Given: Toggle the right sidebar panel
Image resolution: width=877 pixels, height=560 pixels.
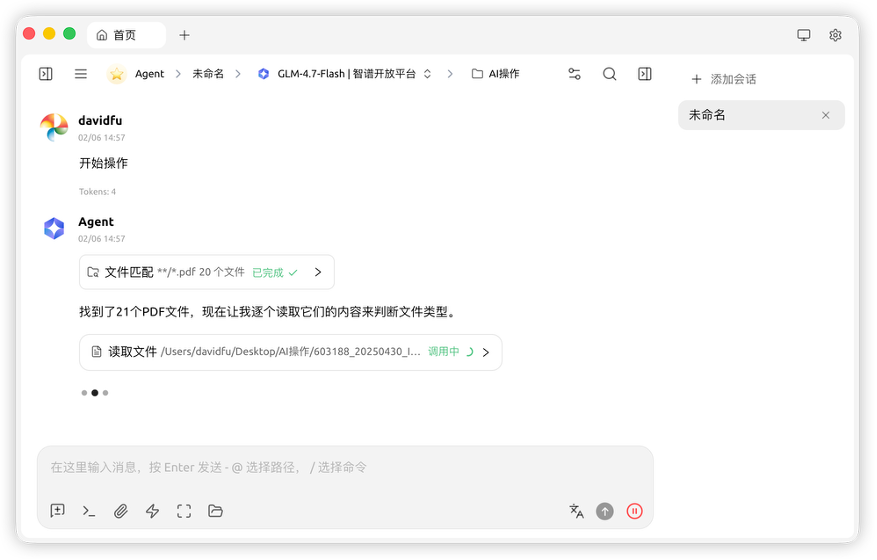Looking at the screenshot, I should pyautogui.click(x=645, y=74).
